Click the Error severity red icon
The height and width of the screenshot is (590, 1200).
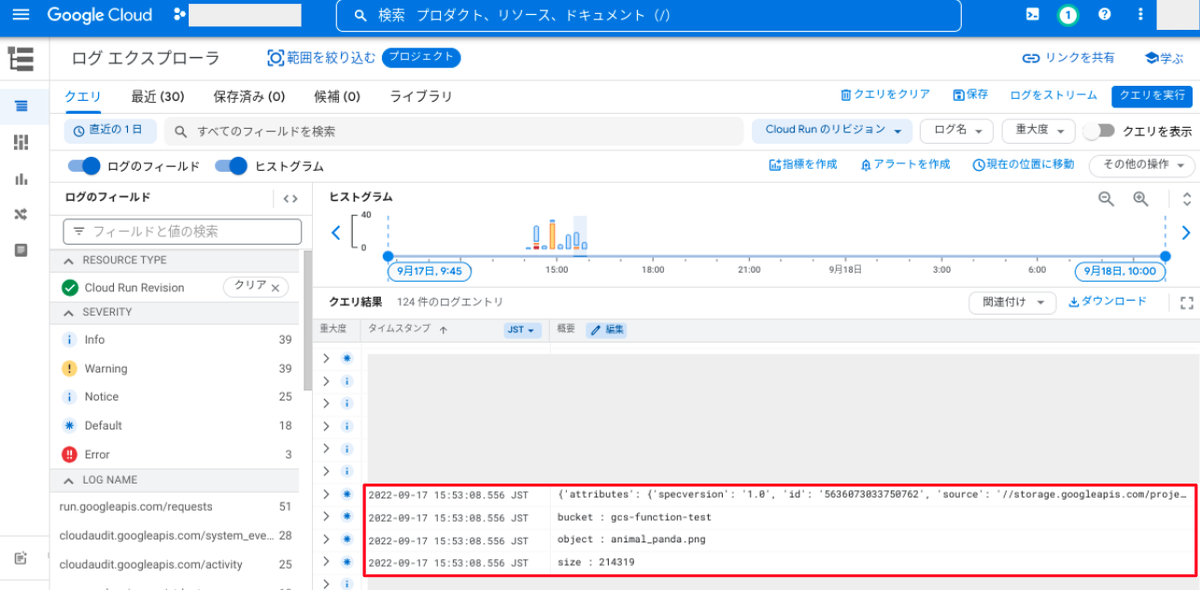tap(69, 454)
